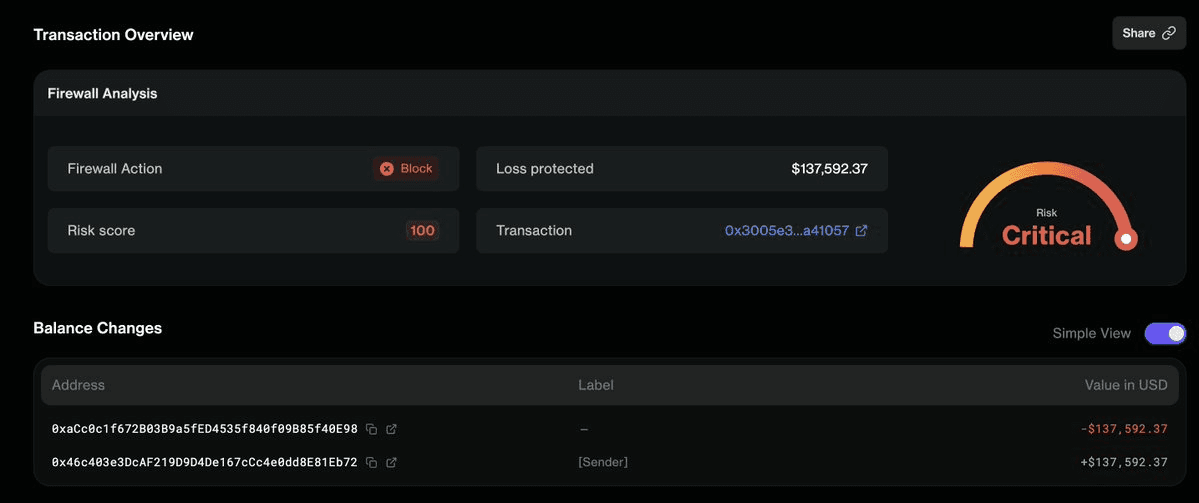Image resolution: width=1199 pixels, height=503 pixels.
Task: Click the Loss protected amount $137,592.37
Action: [x=829, y=169]
